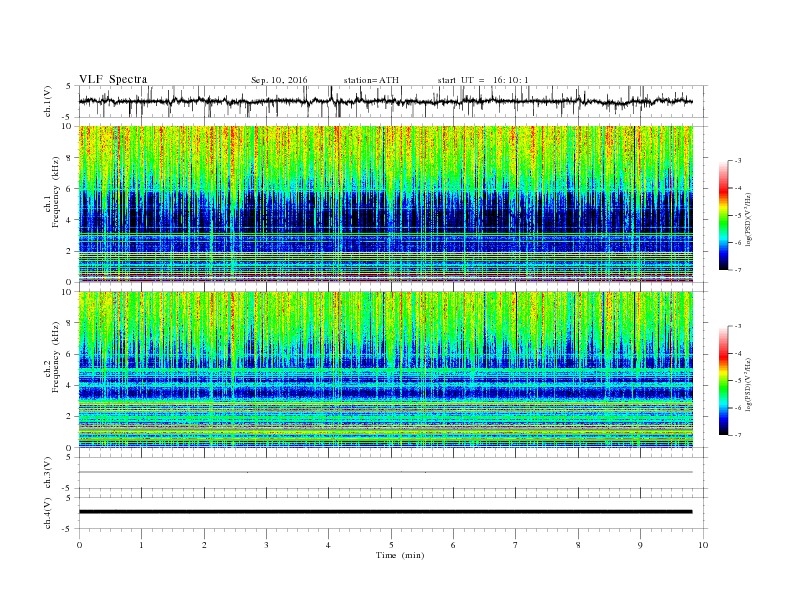
Task: Click time axis tick label "6" at bottom
Action: [453, 545]
